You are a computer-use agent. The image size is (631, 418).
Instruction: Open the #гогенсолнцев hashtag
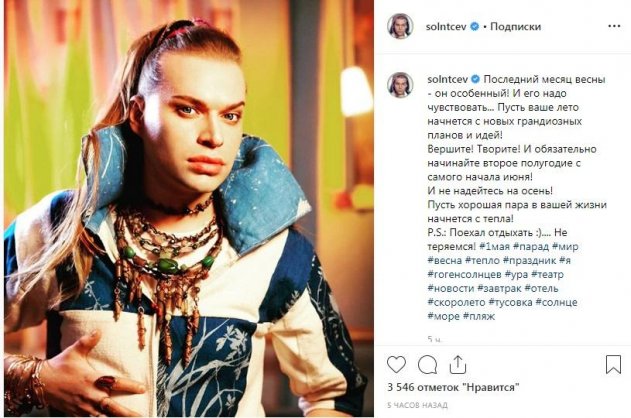[464, 274]
